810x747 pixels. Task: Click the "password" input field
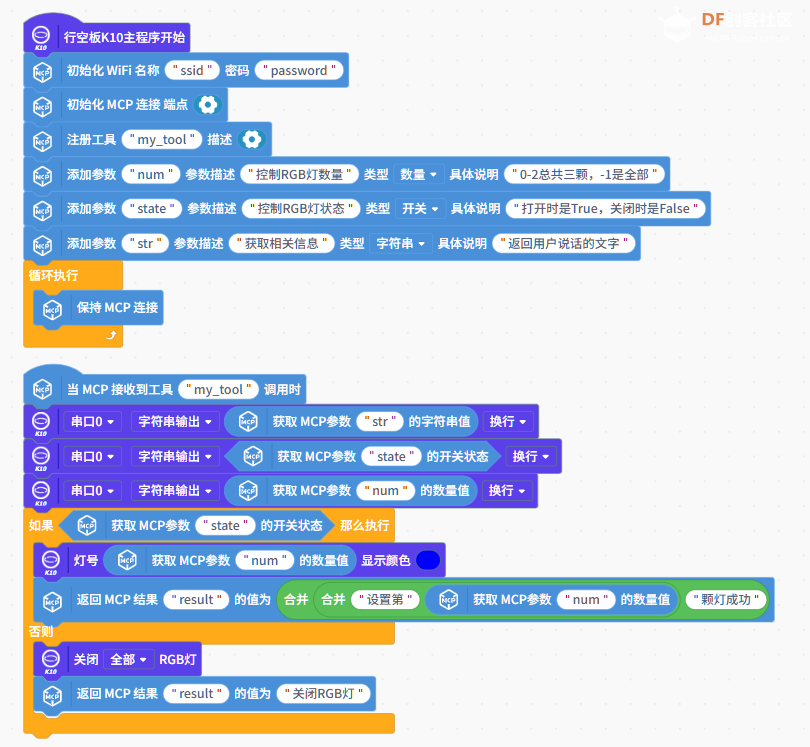point(299,71)
